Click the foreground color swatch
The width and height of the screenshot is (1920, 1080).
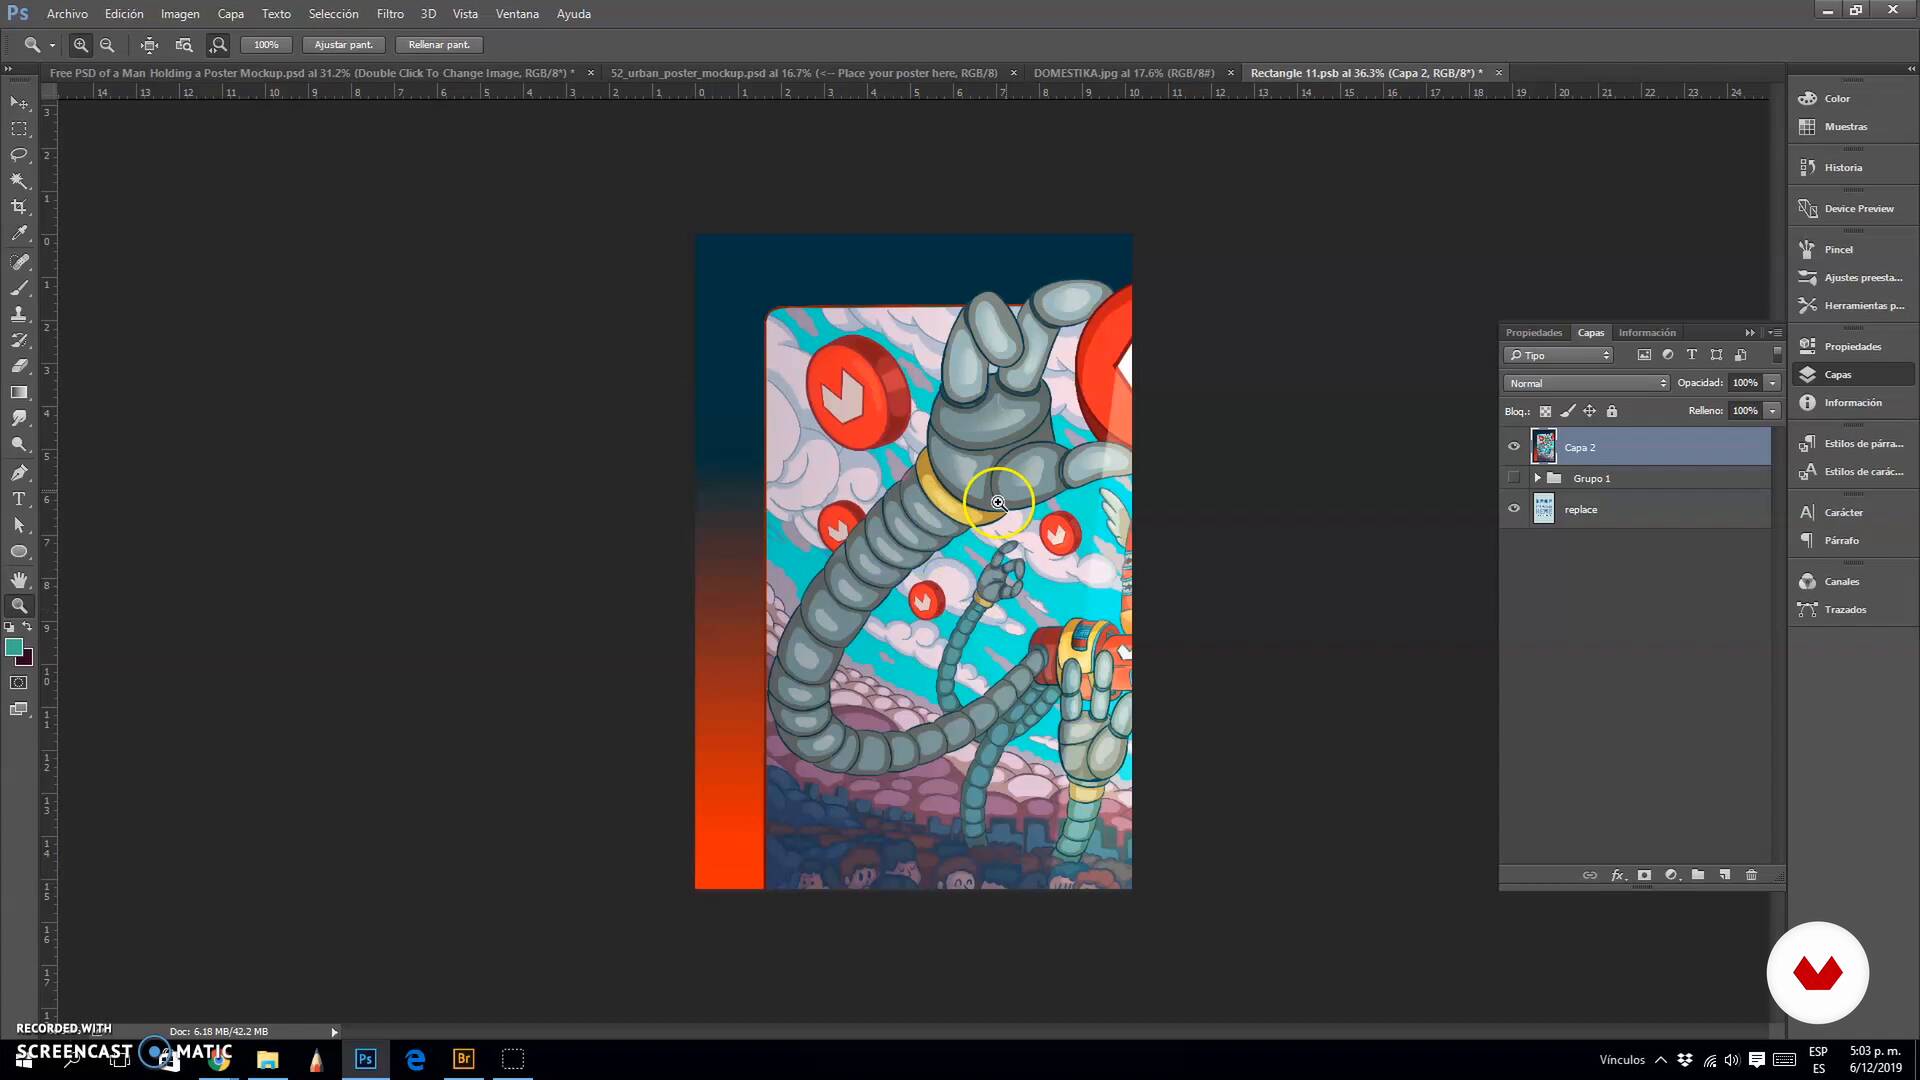coord(14,647)
